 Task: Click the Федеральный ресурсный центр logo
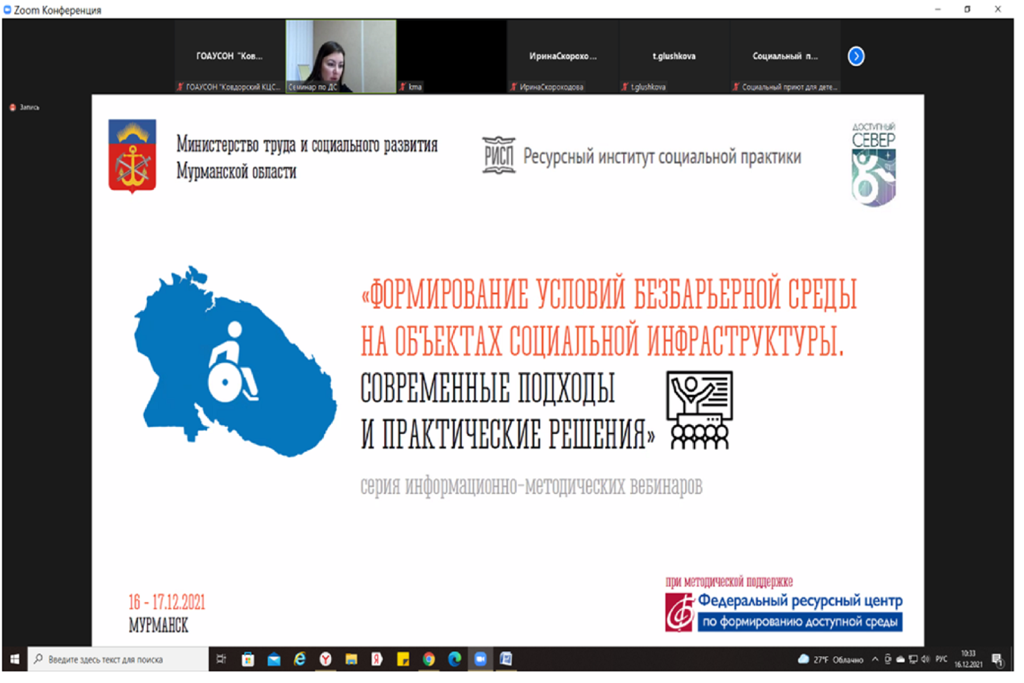pos(784,612)
